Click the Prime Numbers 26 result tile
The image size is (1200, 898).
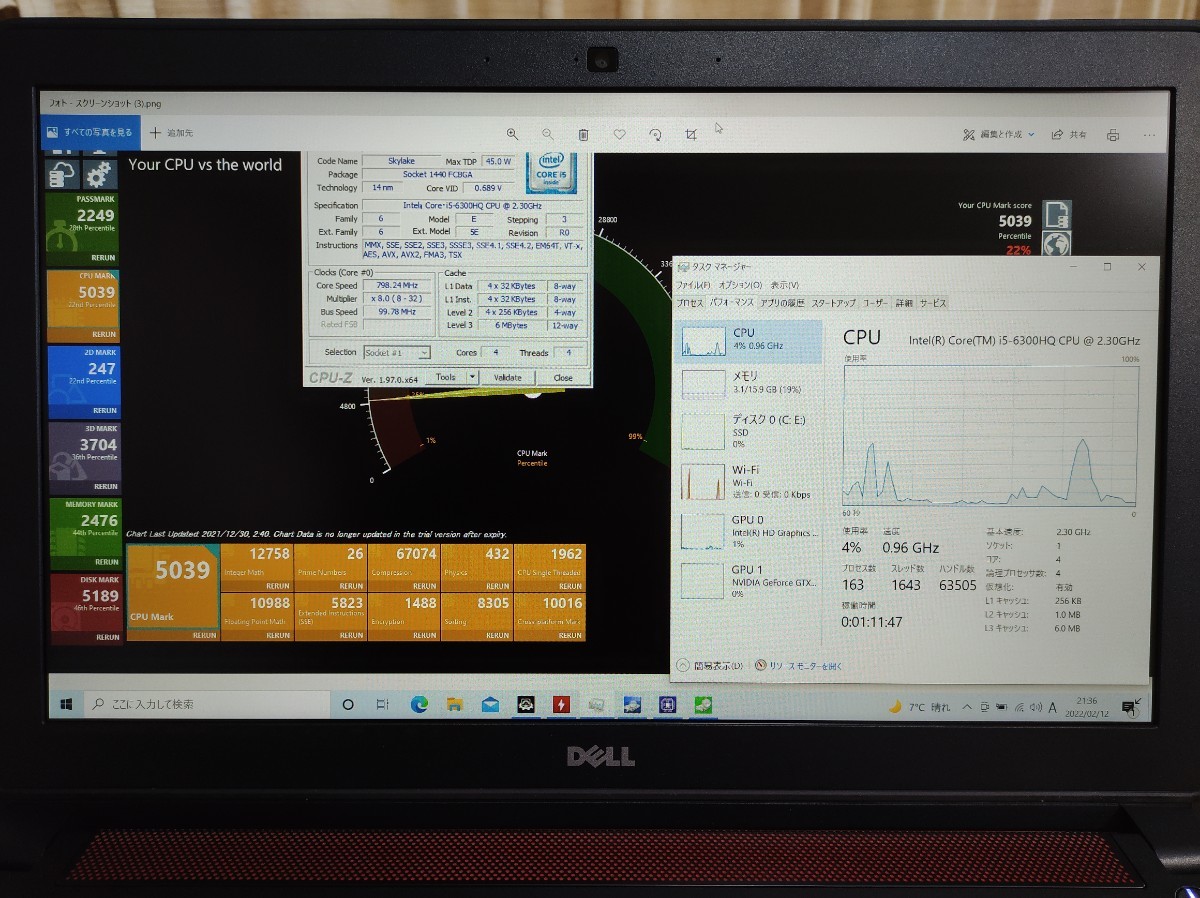point(330,568)
